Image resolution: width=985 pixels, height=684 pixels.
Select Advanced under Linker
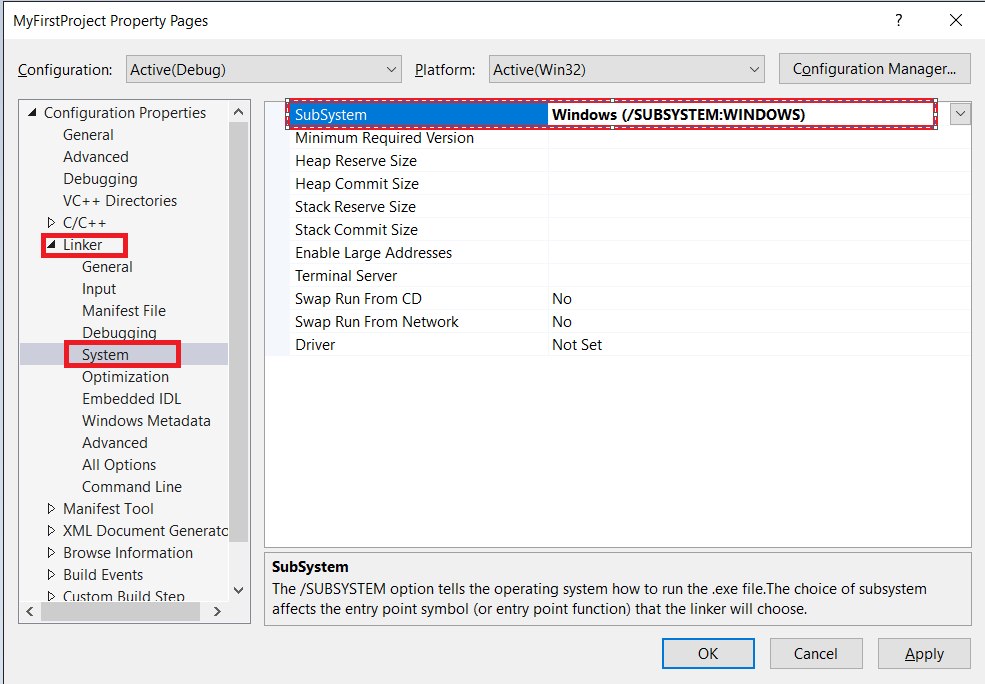pyautogui.click(x=114, y=443)
